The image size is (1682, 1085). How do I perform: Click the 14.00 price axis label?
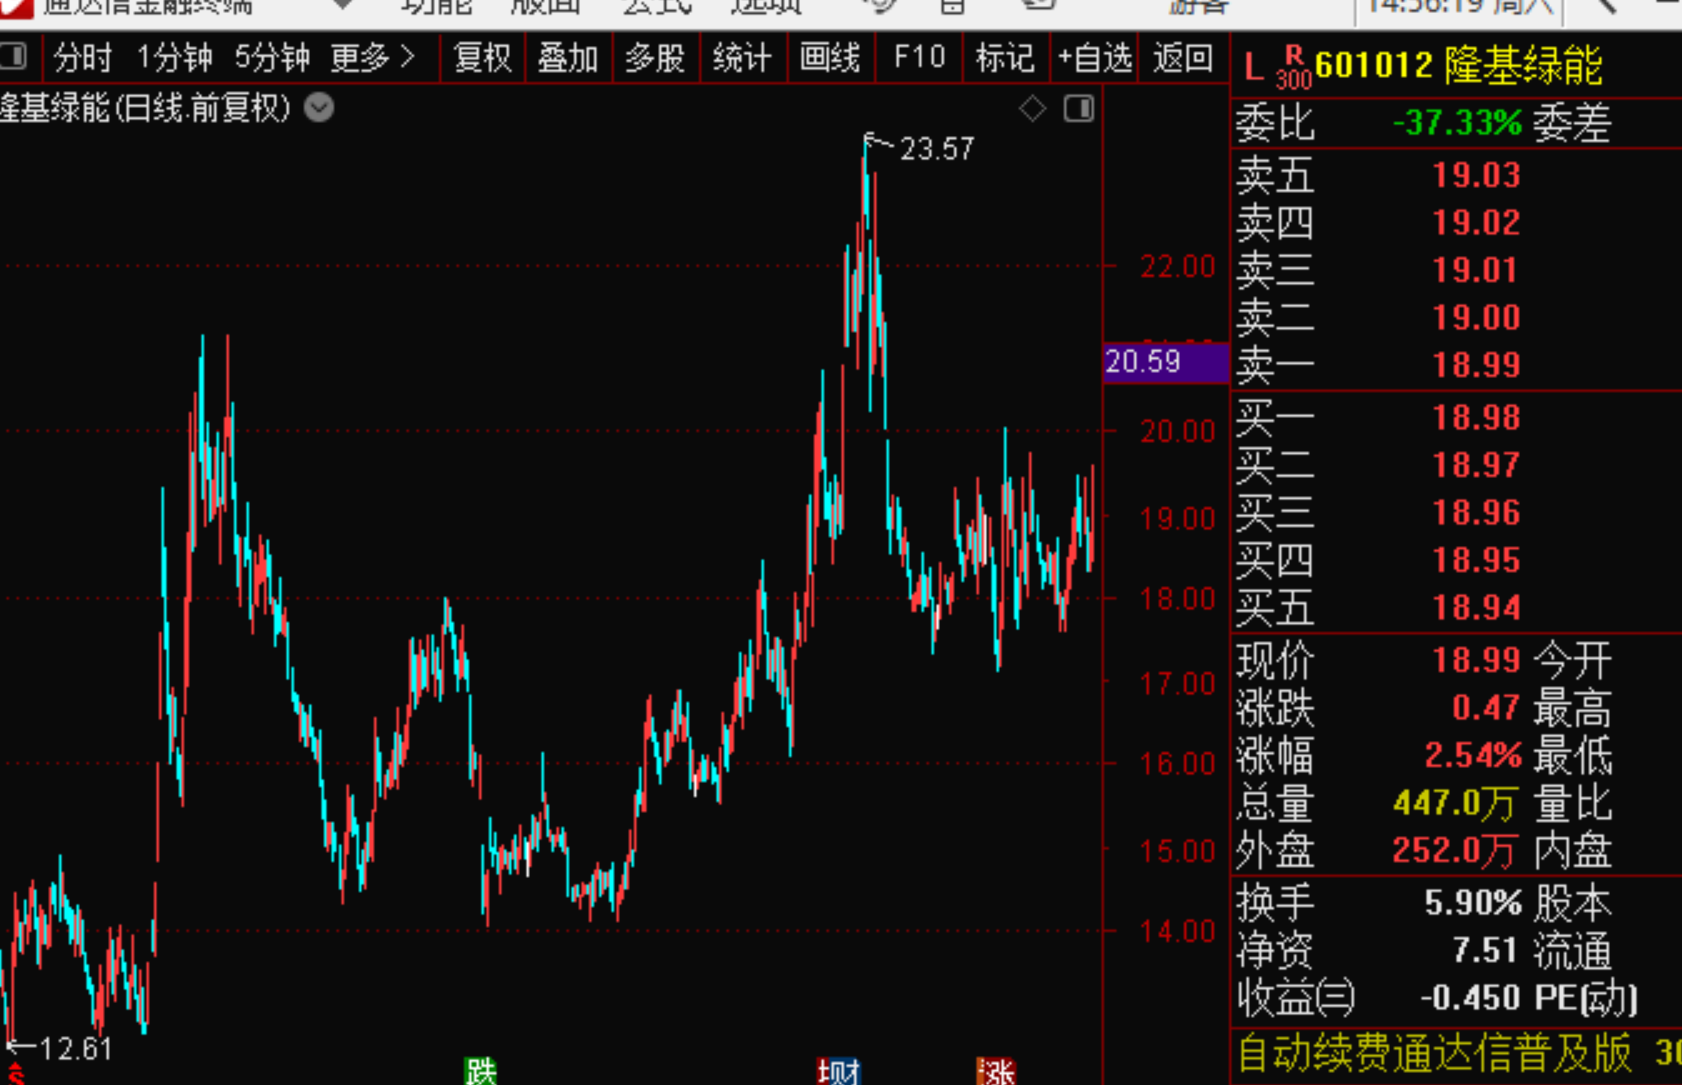tap(1178, 932)
